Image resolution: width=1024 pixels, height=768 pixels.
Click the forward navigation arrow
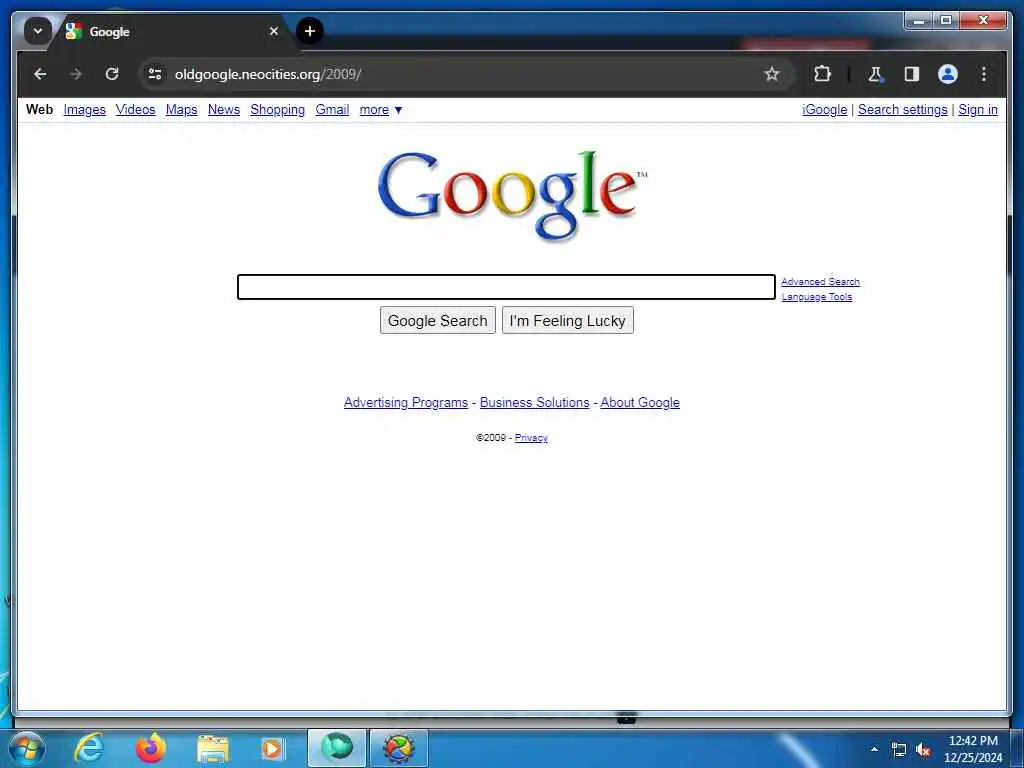pyautogui.click(x=76, y=74)
